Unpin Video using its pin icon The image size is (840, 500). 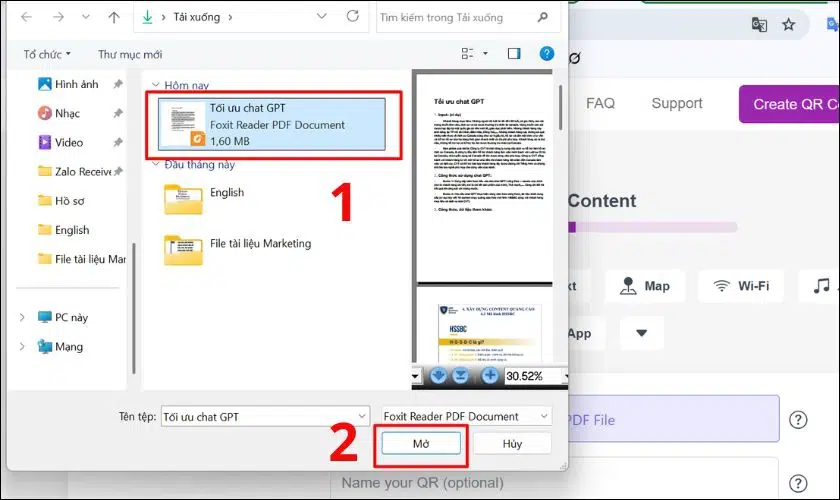(118, 142)
